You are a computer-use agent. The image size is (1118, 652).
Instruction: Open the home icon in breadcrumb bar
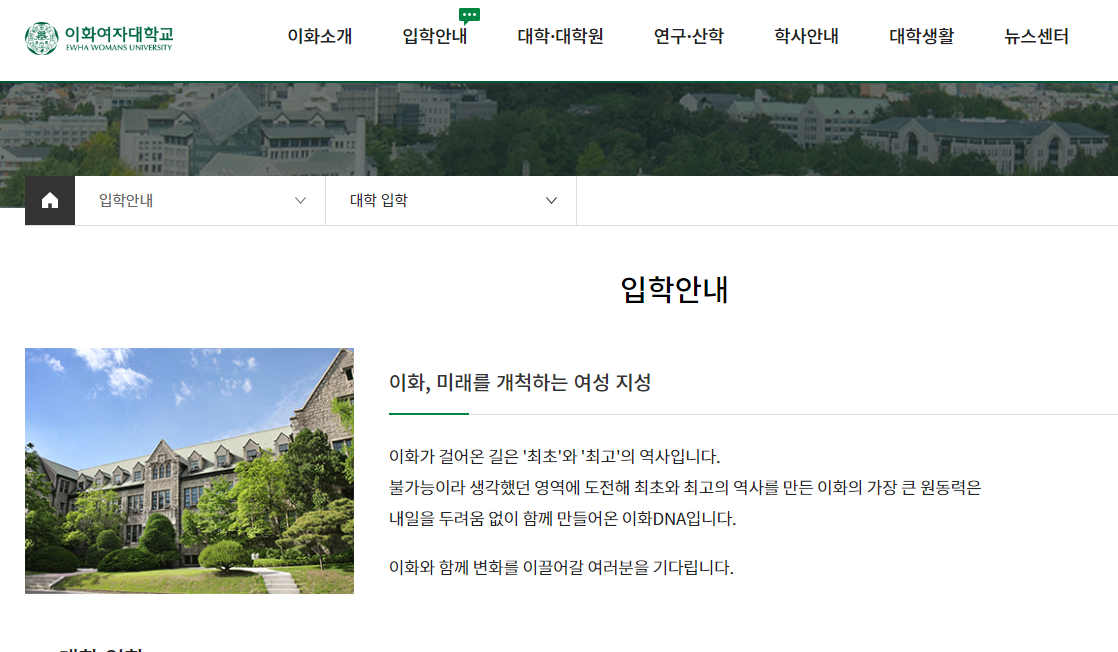click(50, 200)
